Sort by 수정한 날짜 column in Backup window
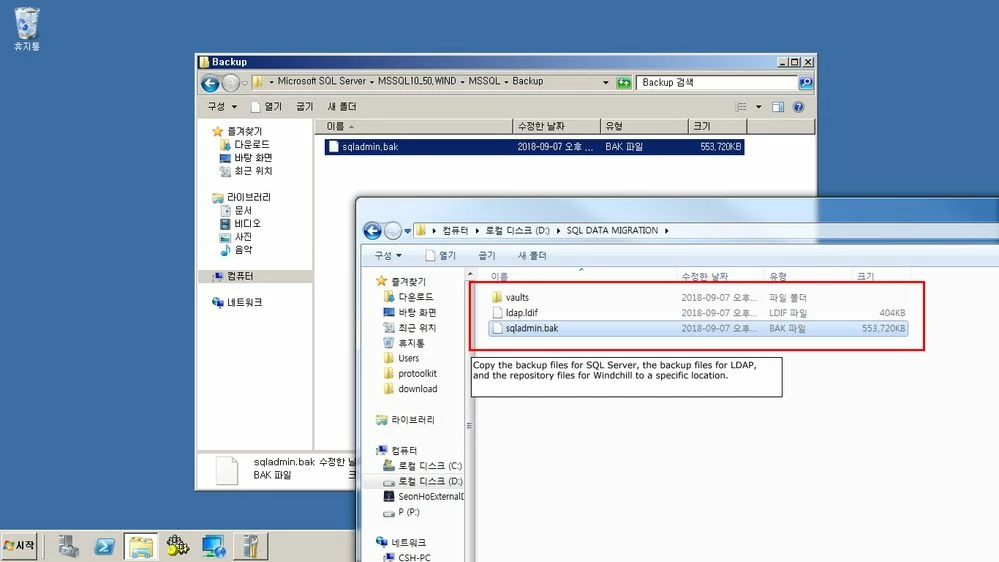Viewport: 999px width, 562px height. tap(557, 126)
